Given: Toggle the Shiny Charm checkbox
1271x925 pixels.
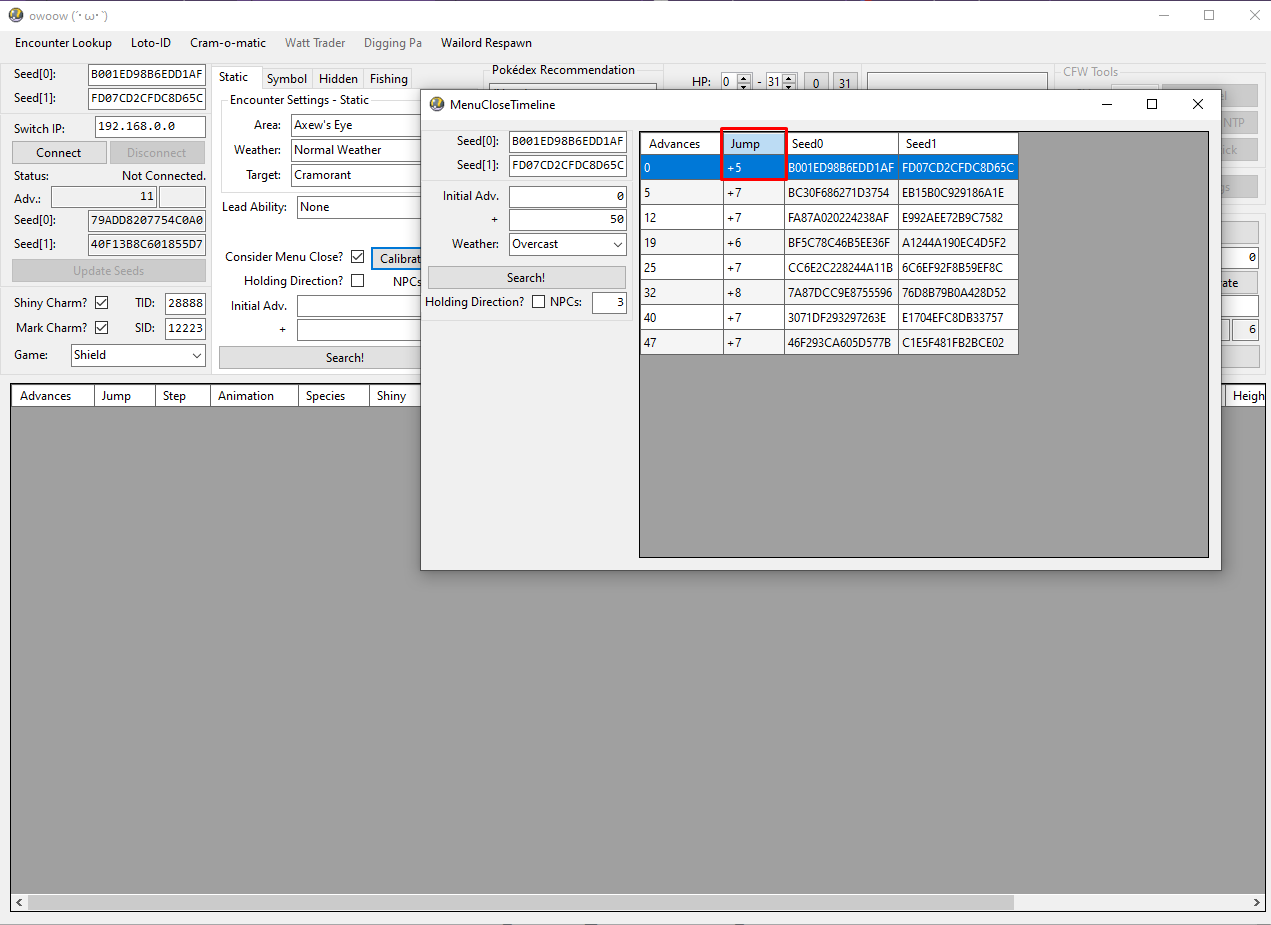Looking at the screenshot, I should pos(101,303).
